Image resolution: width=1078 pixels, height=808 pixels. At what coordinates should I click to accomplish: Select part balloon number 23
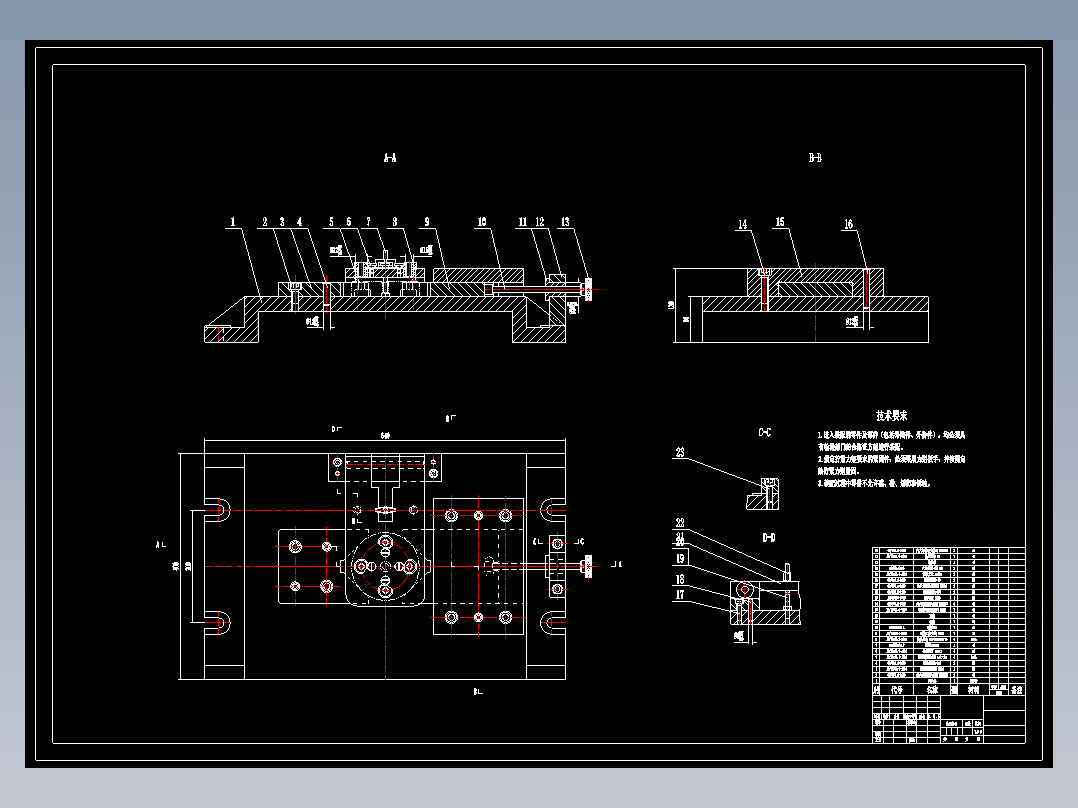point(680,452)
